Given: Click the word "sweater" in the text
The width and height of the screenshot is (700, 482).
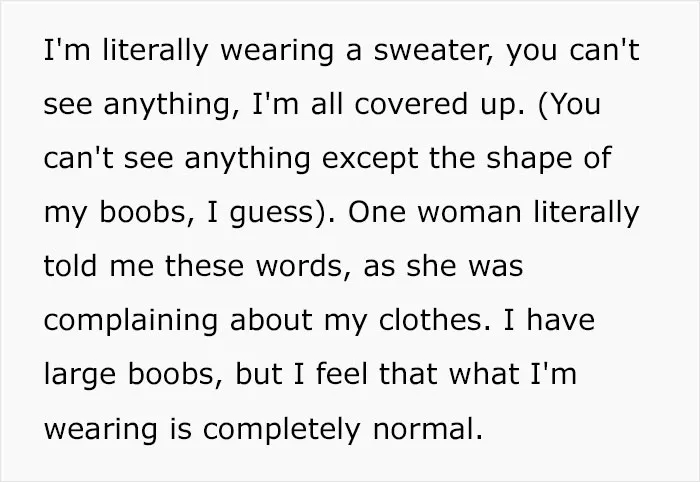Looking at the screenshot, I should click(x=430, y=51).
